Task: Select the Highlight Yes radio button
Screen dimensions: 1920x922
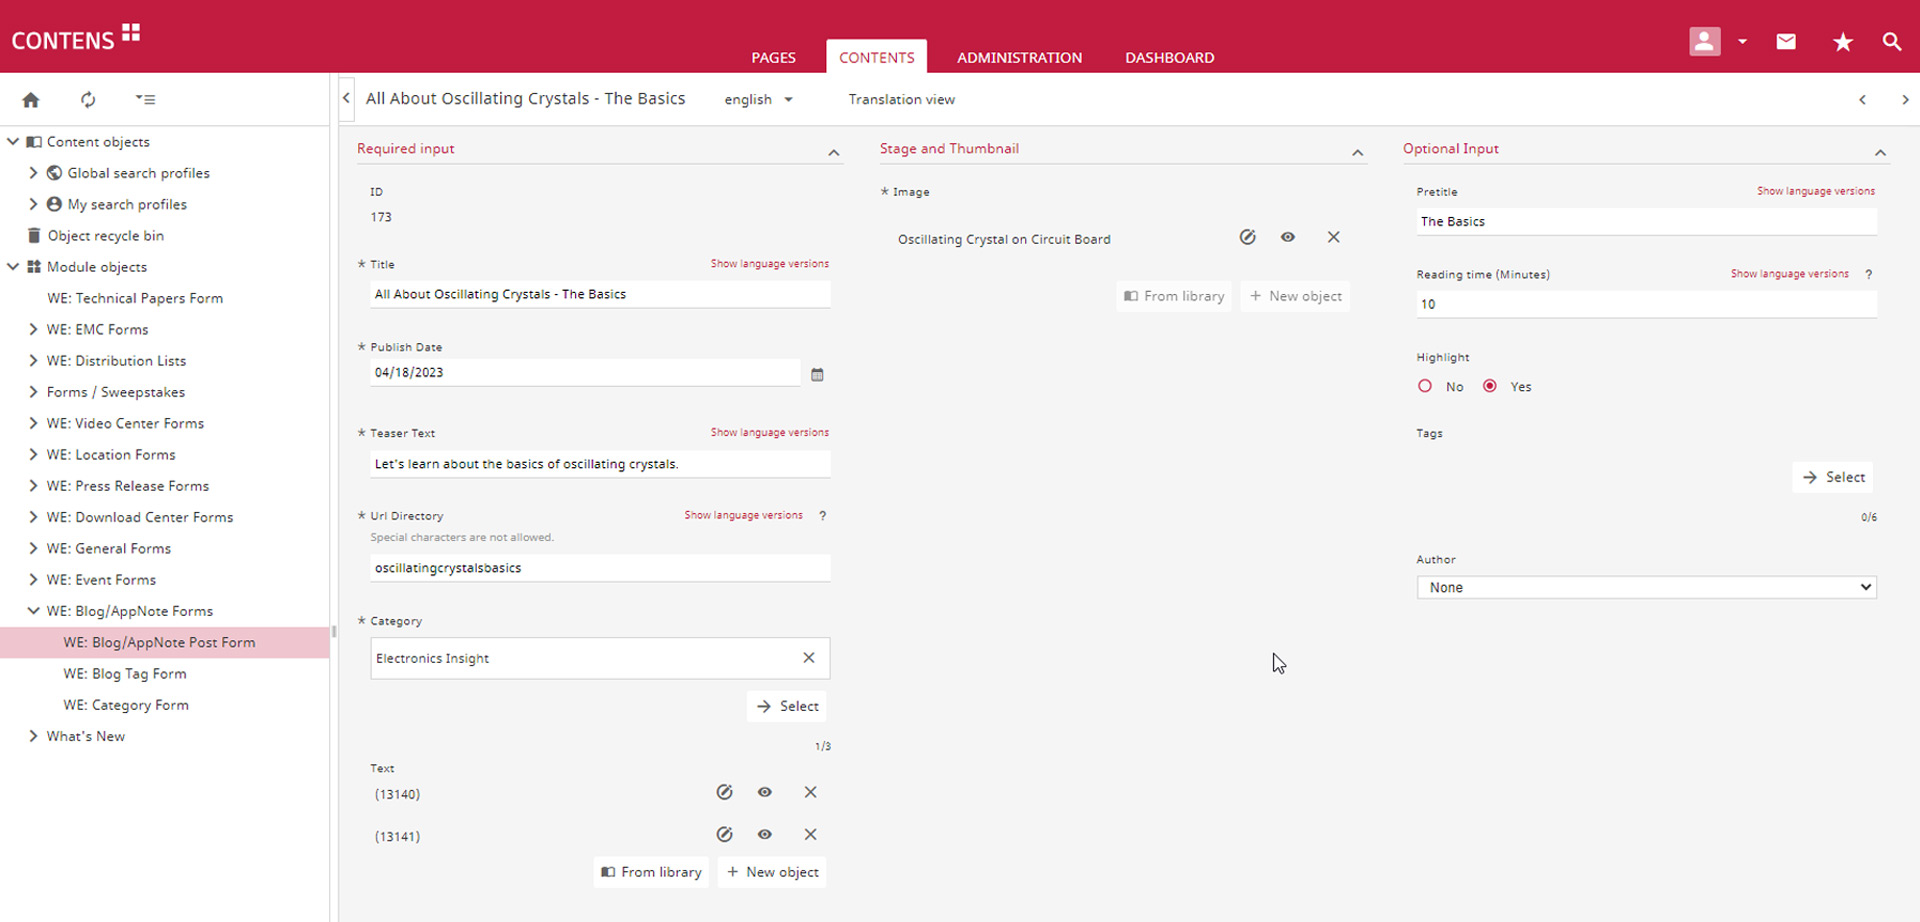Action: point(1490,387)
